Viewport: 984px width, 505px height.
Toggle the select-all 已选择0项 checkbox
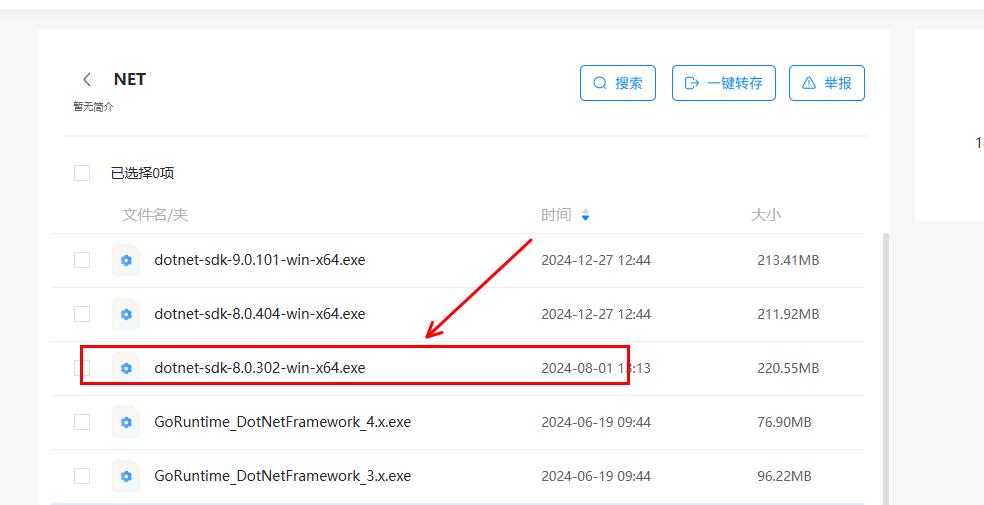[x=82, y=173]
